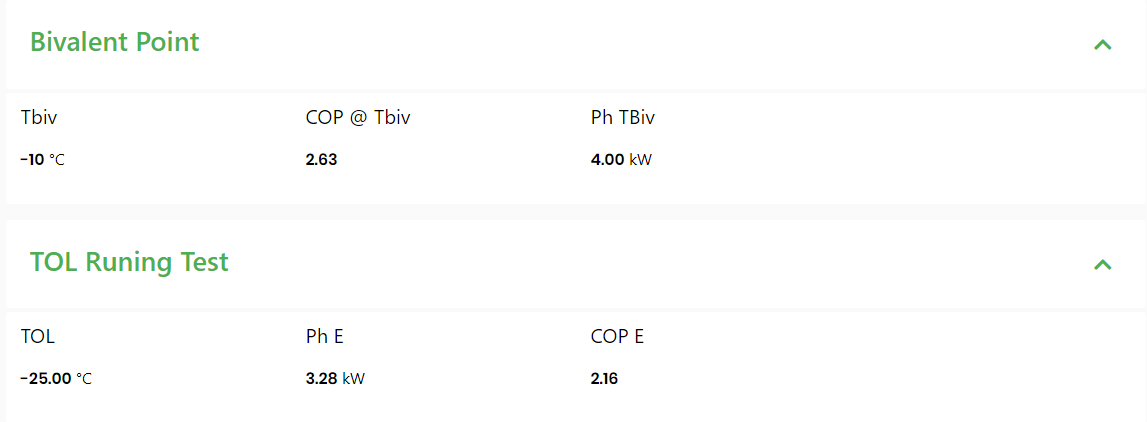Viewport: 1147px width, 422px height.
Task: Click the -25.00 TOL number
Action: pyautogui.click(x=46, y=379)
